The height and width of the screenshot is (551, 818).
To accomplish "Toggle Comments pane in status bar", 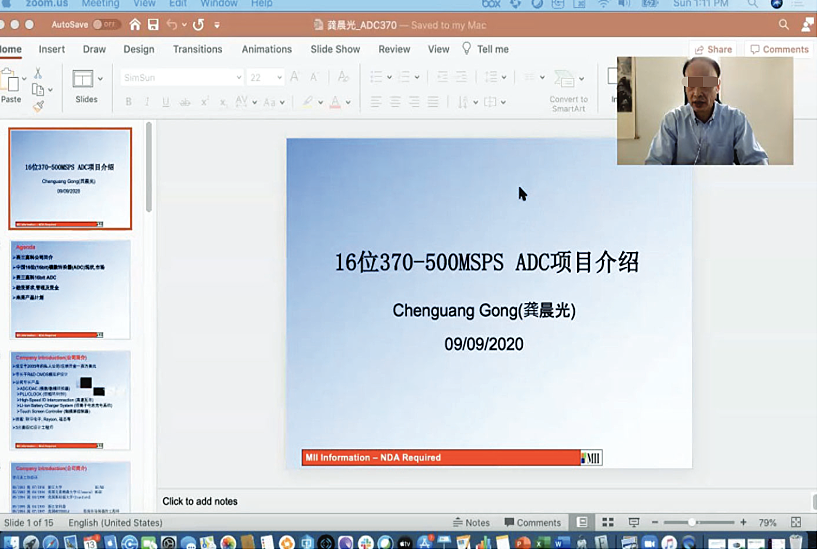I will click(533, 522).
